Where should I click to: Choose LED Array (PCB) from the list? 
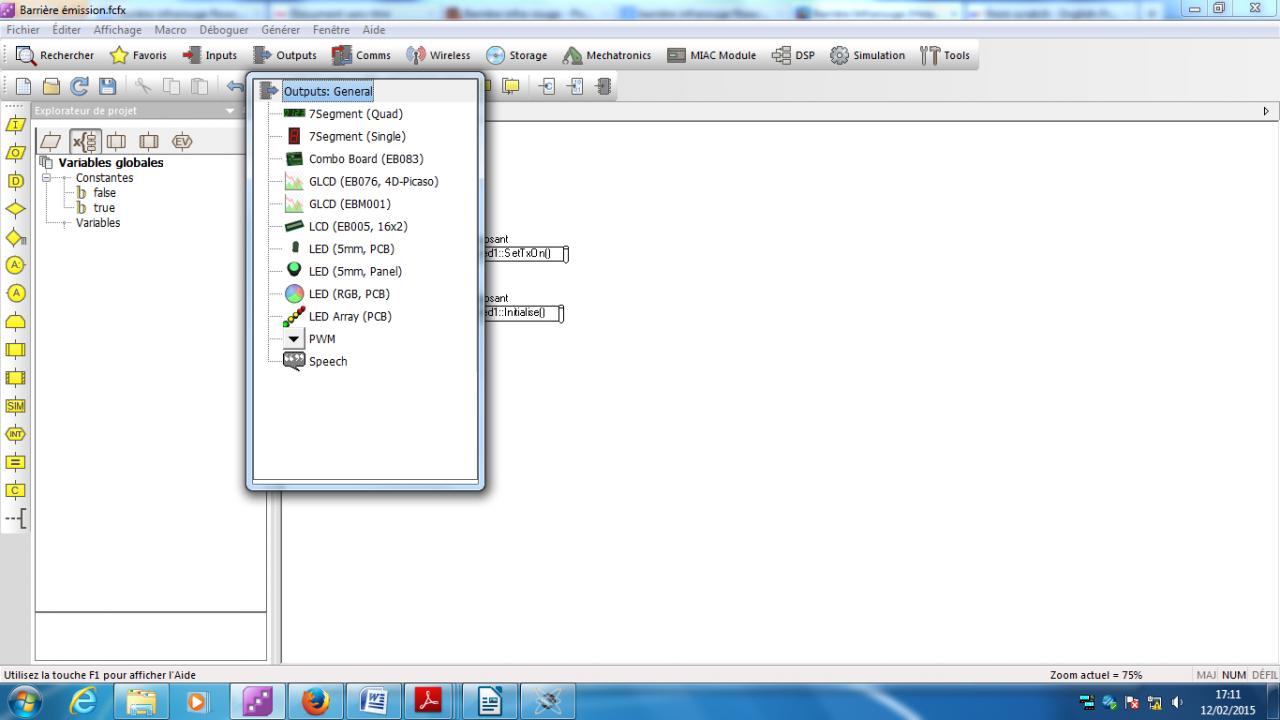[350, 316]
